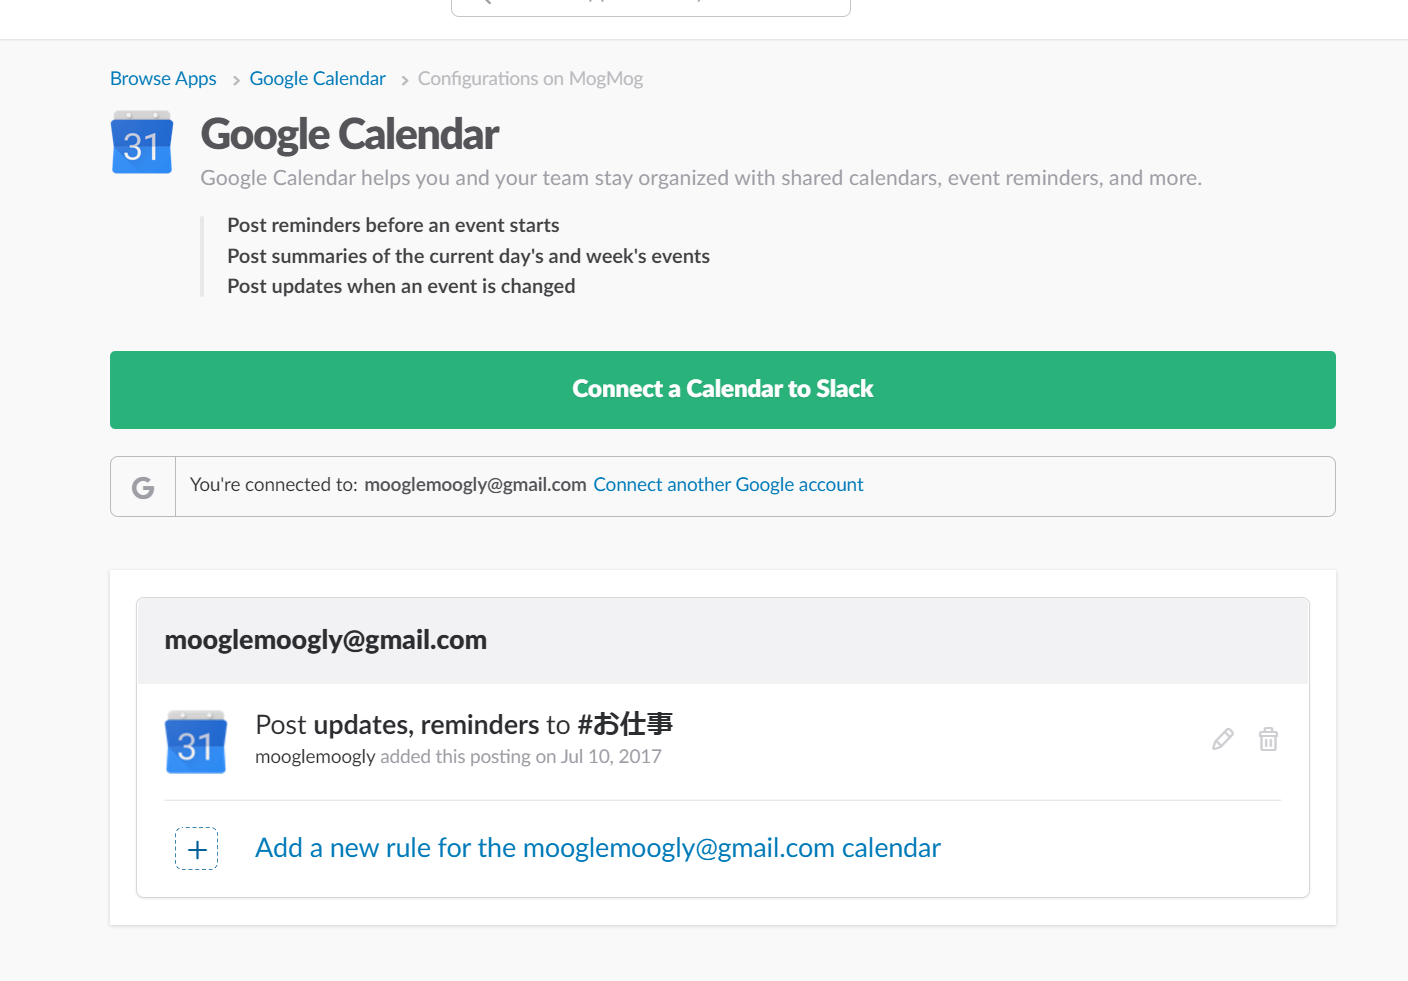
Task: Click the Google Calendar page title heading
Action: point(349,134)
